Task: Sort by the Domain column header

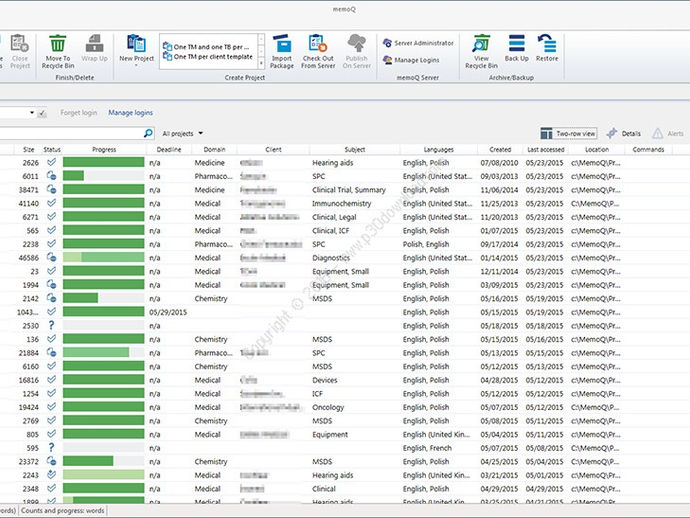Action: pyautogui.click(x=214, y=150)
